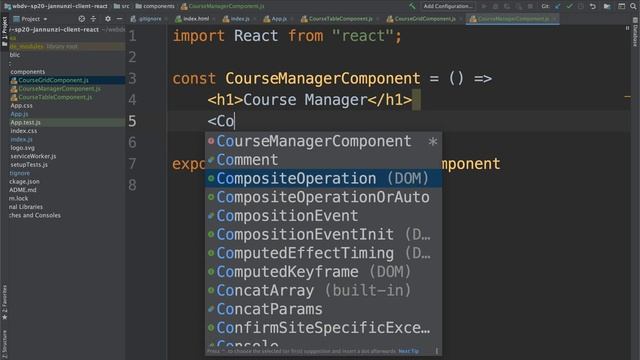The height and width of the screenshot is (360, 640).
Task: Toggle the 1: Project side tool window
Action: (x=4, y=31)
